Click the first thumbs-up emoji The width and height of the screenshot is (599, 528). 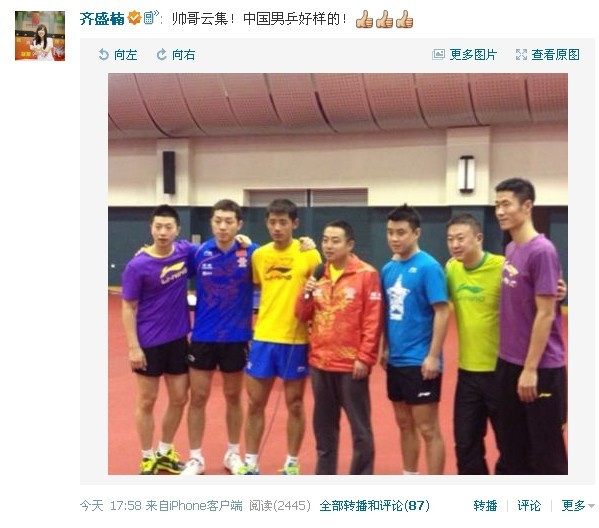click(364, 19)
